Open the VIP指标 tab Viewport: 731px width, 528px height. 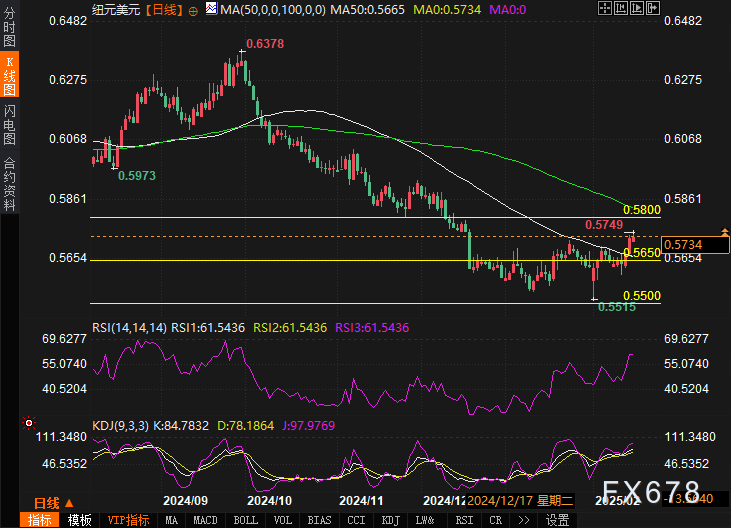coord(128,520)
